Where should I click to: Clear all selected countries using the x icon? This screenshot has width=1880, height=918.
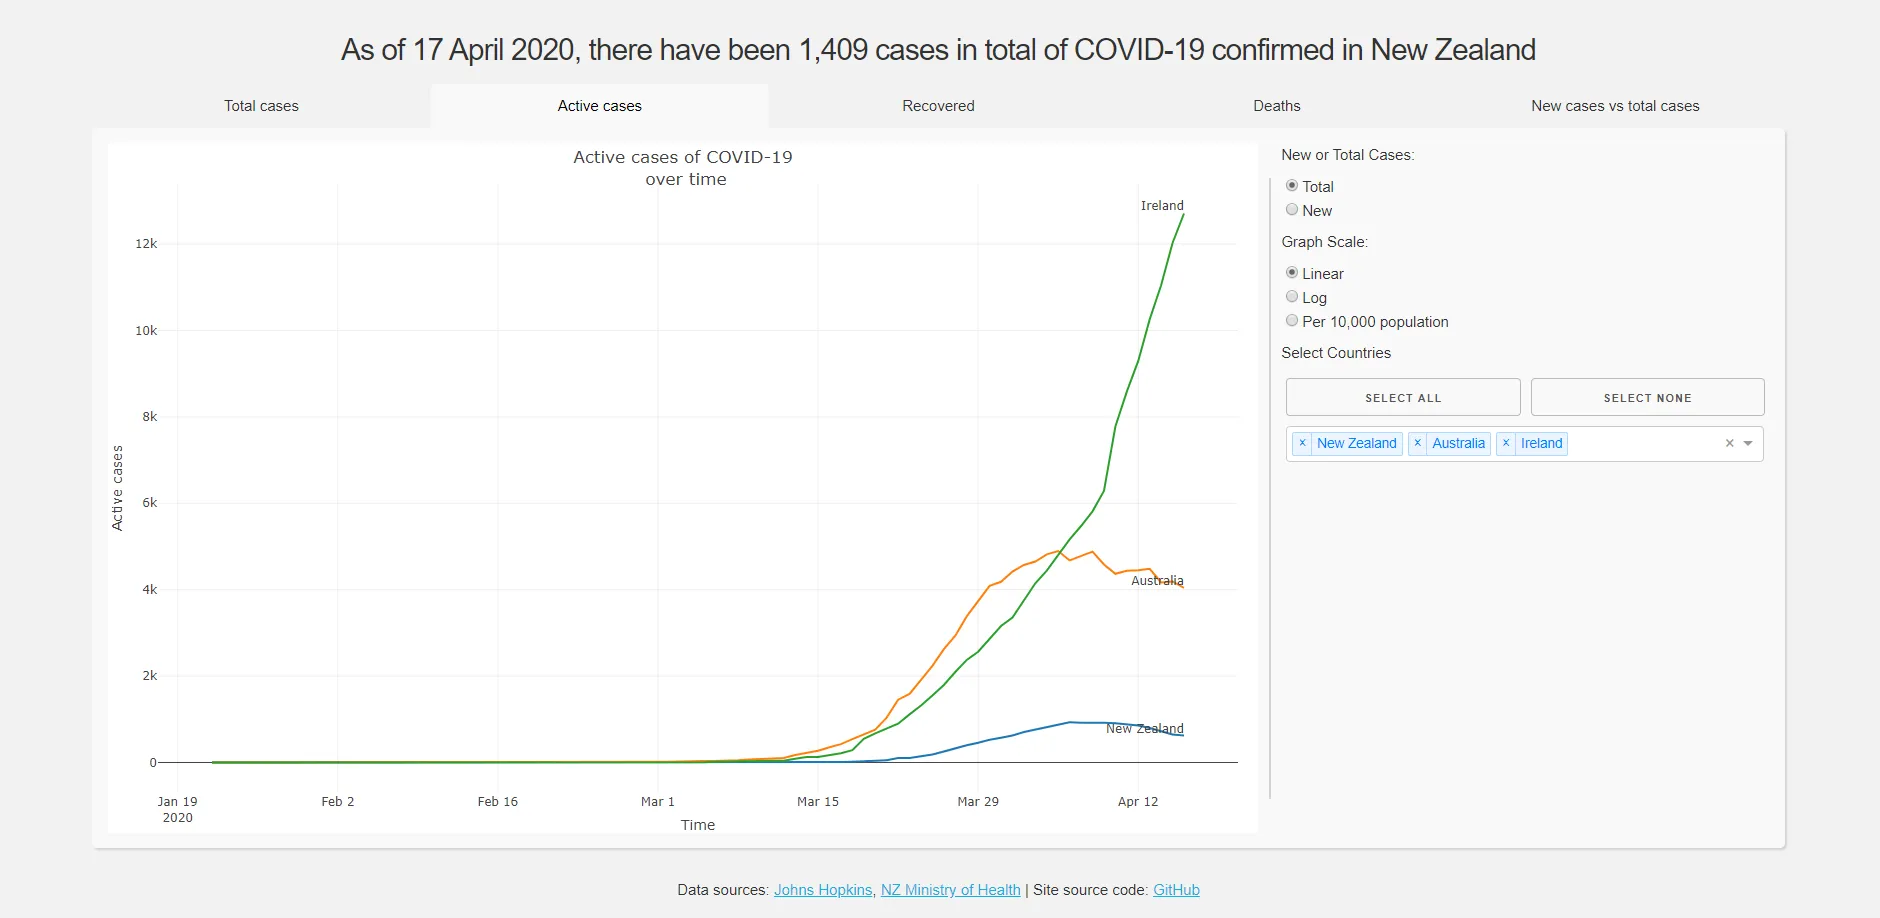point(1728,442)
